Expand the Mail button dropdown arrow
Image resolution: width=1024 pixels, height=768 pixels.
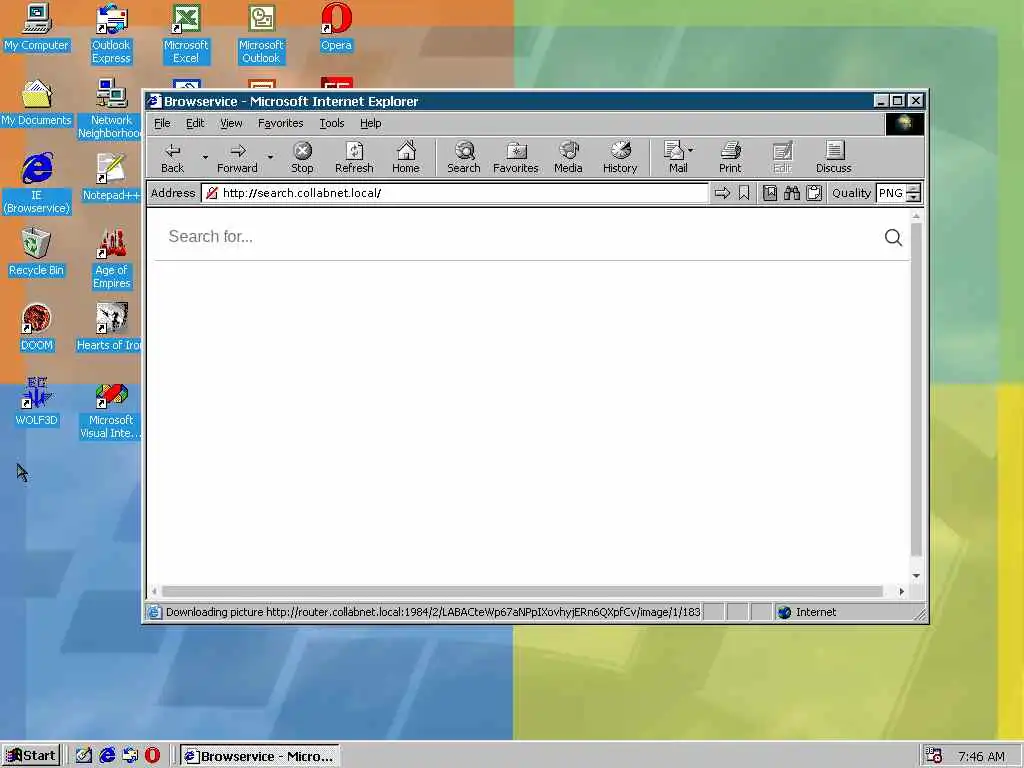click(690, 150)
